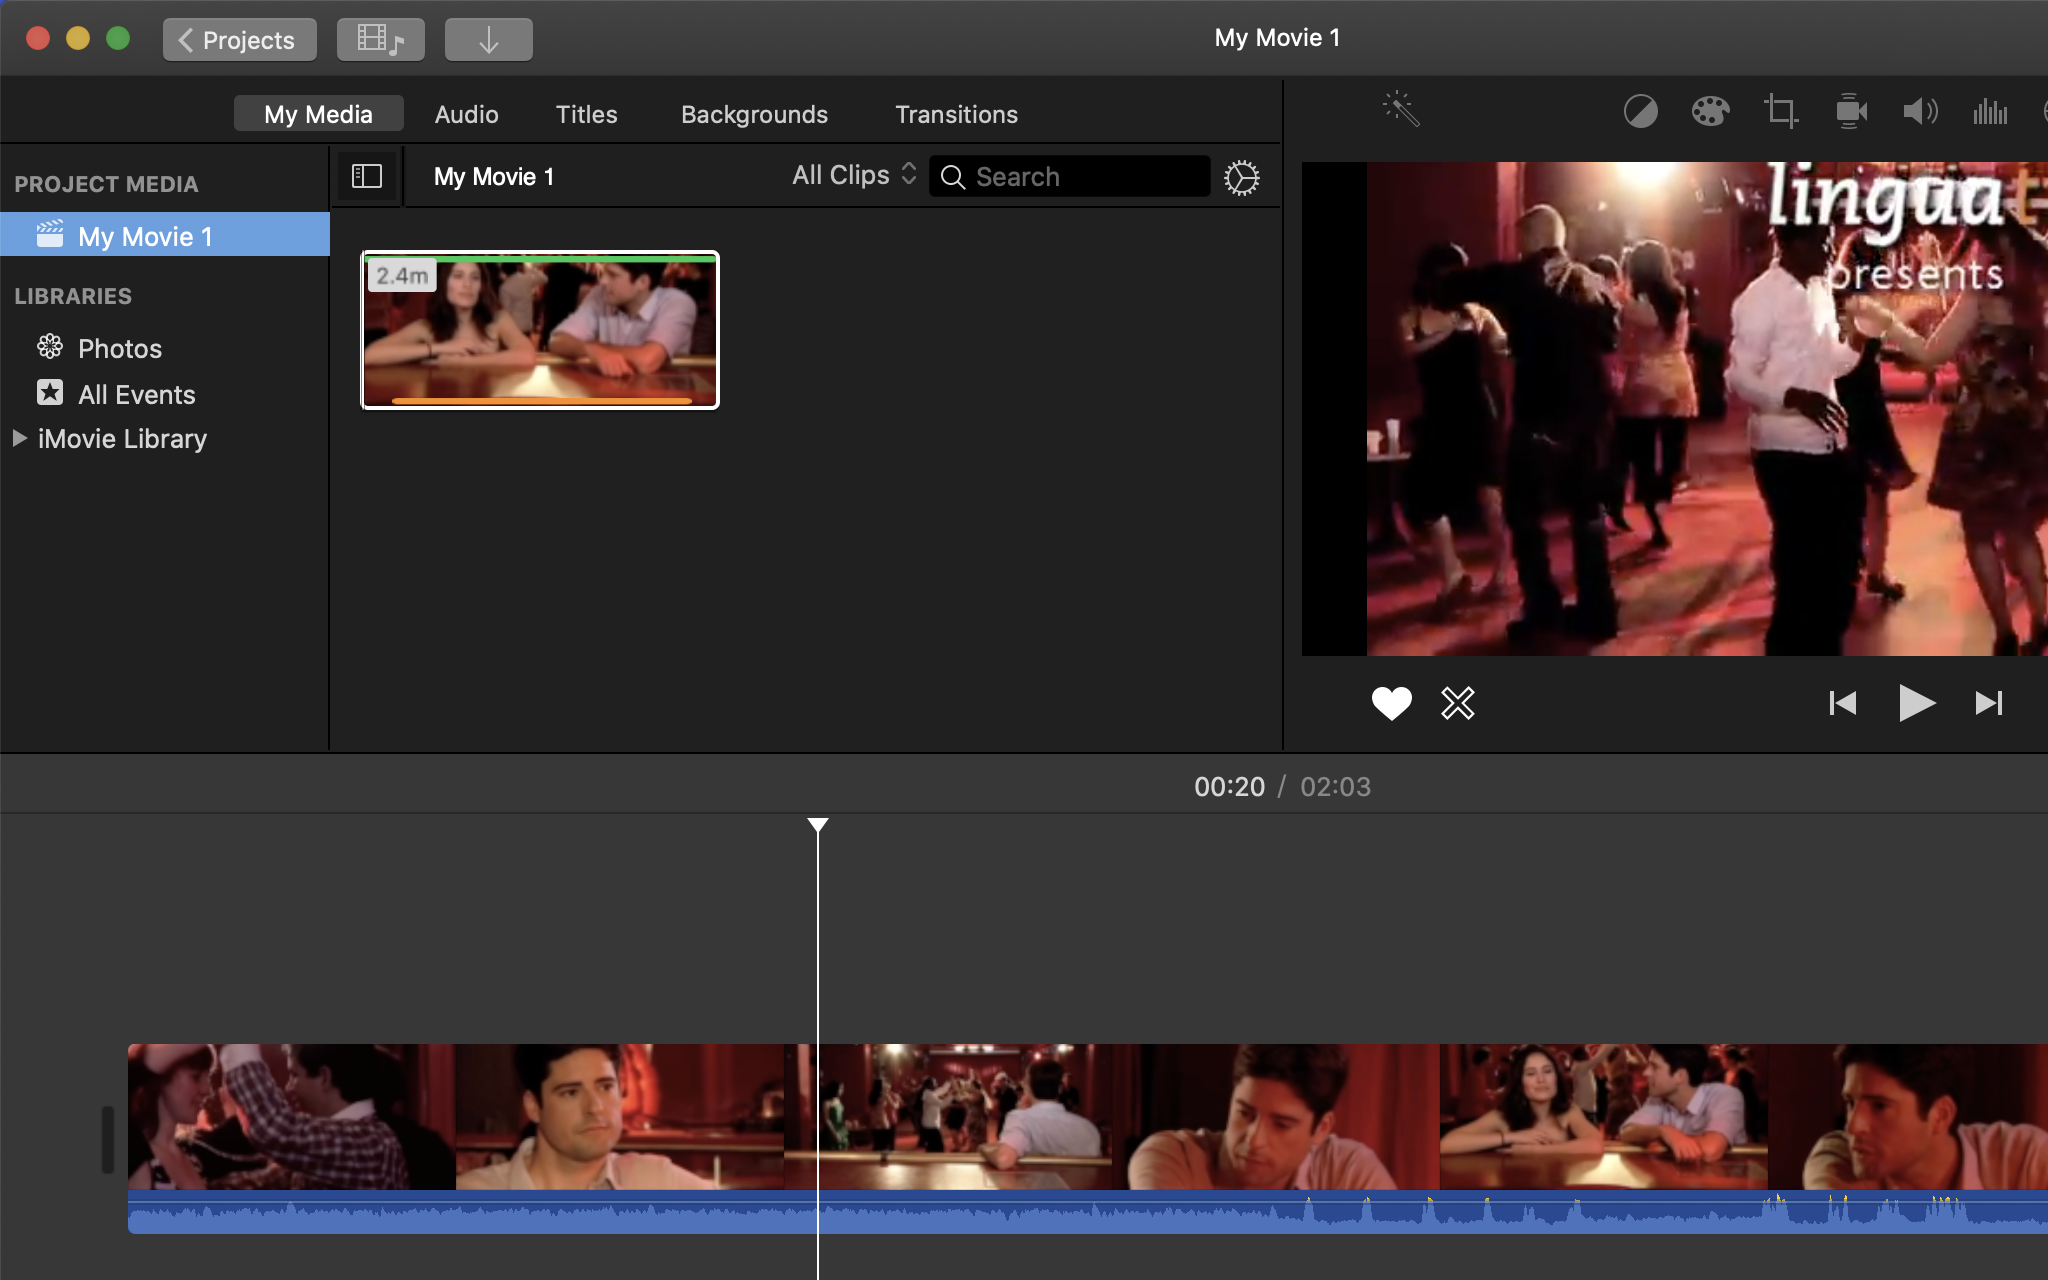The width and height of the screenshot is (2048, 1280).
Task: Select the cropping tool
Action: pyautogui.click(x=1780, y=111)
